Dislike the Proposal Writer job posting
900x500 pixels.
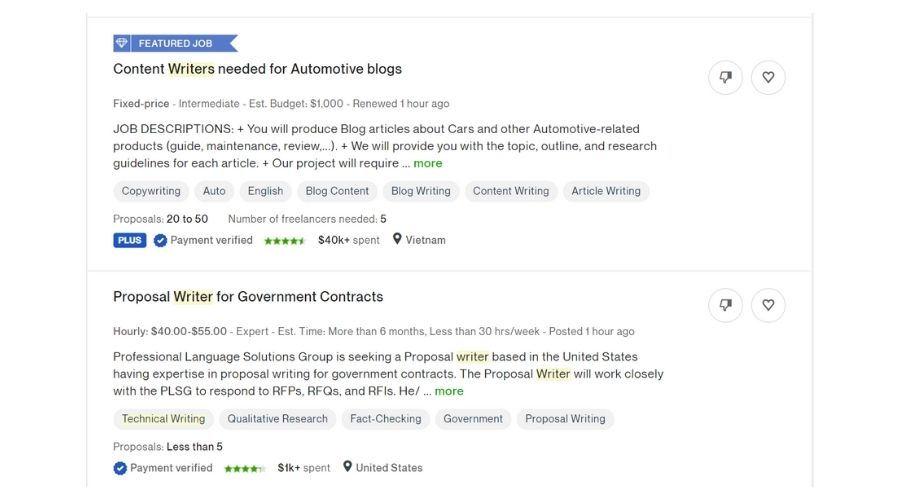click(x=725, y=305)
